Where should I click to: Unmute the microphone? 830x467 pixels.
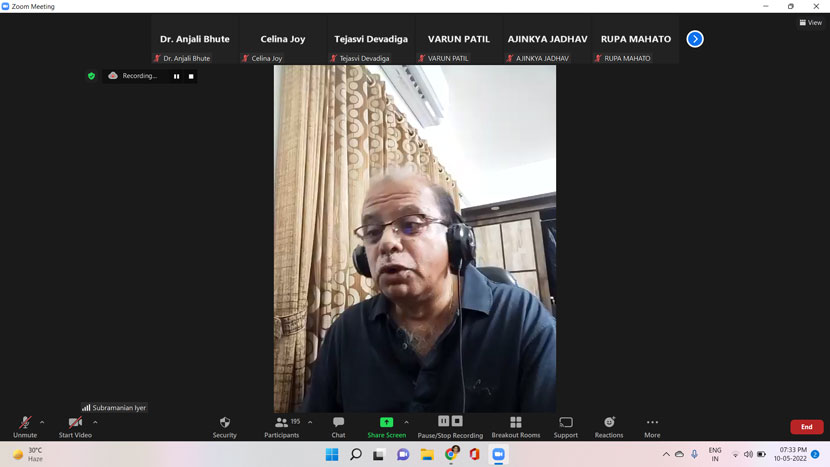25,426
